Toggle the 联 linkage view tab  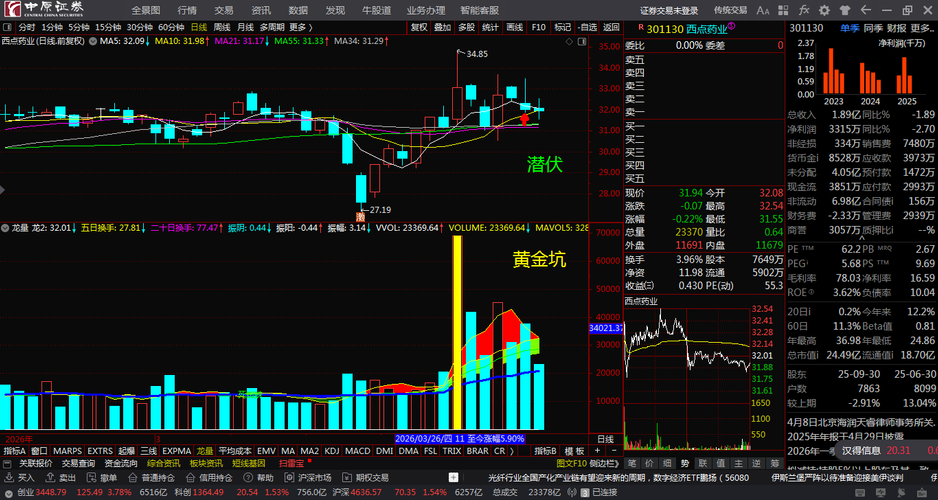(703, 464)
